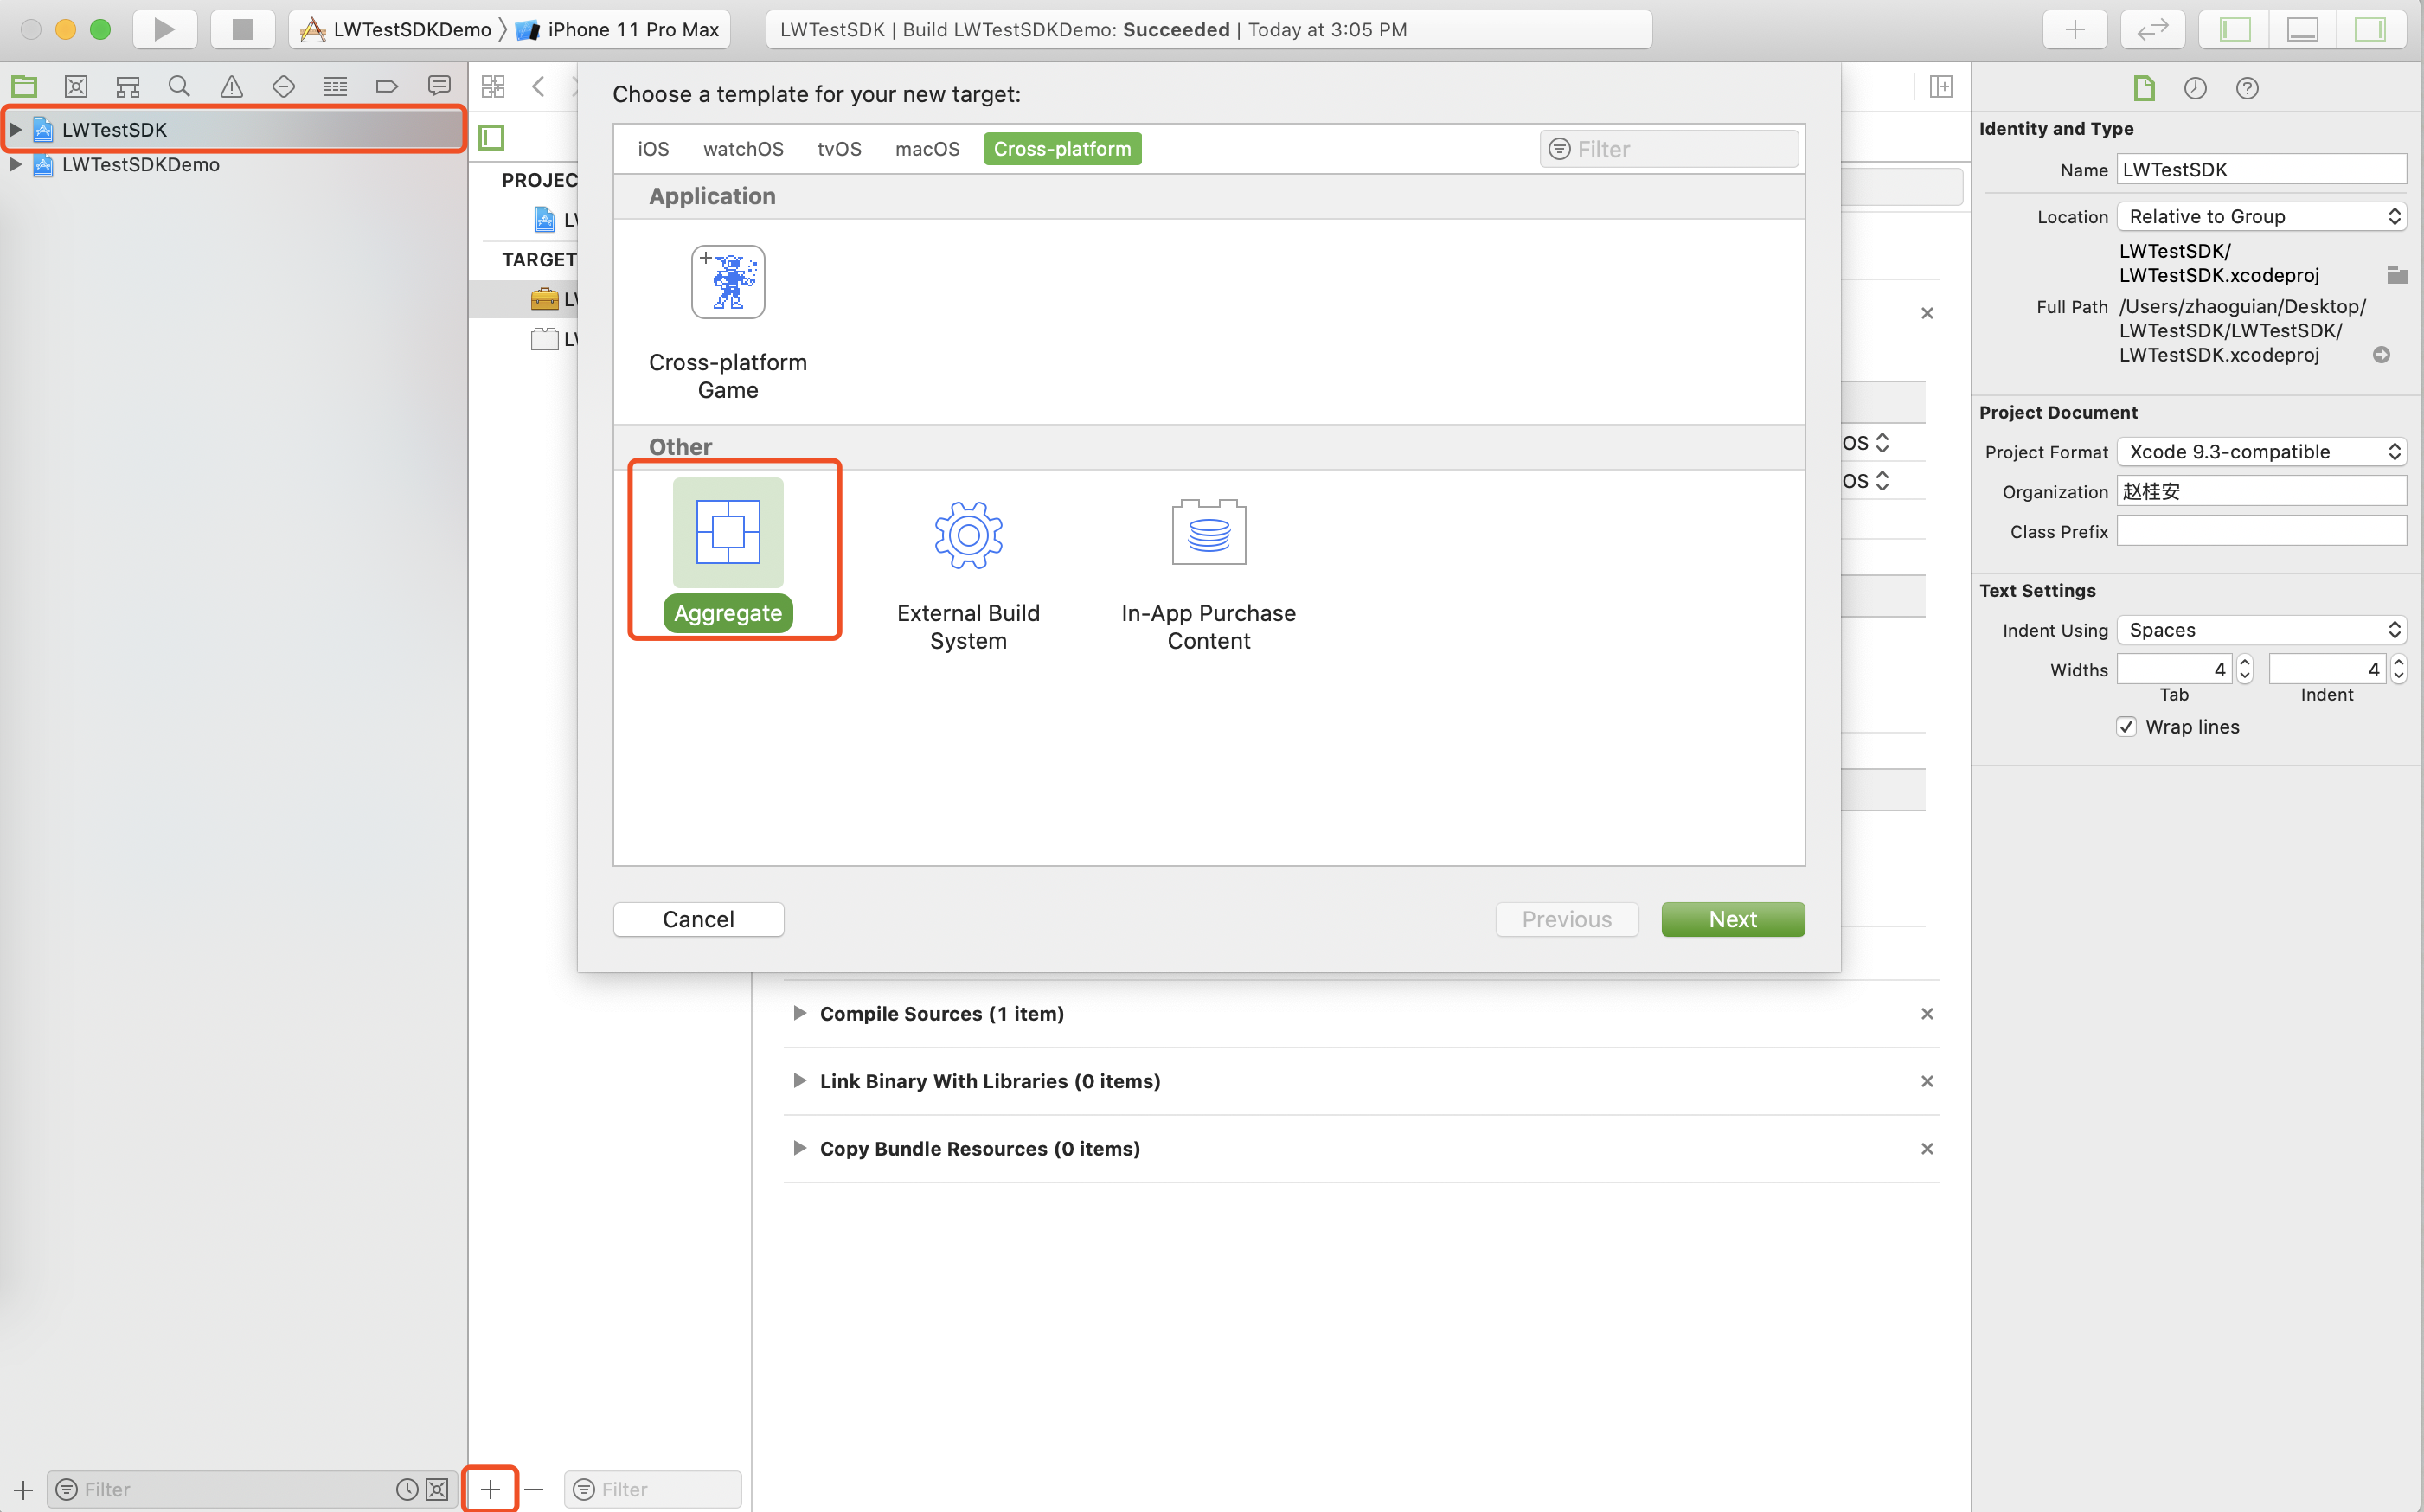
Task: Open the Source Control navigator icon
Action: [x=76, y=87]
